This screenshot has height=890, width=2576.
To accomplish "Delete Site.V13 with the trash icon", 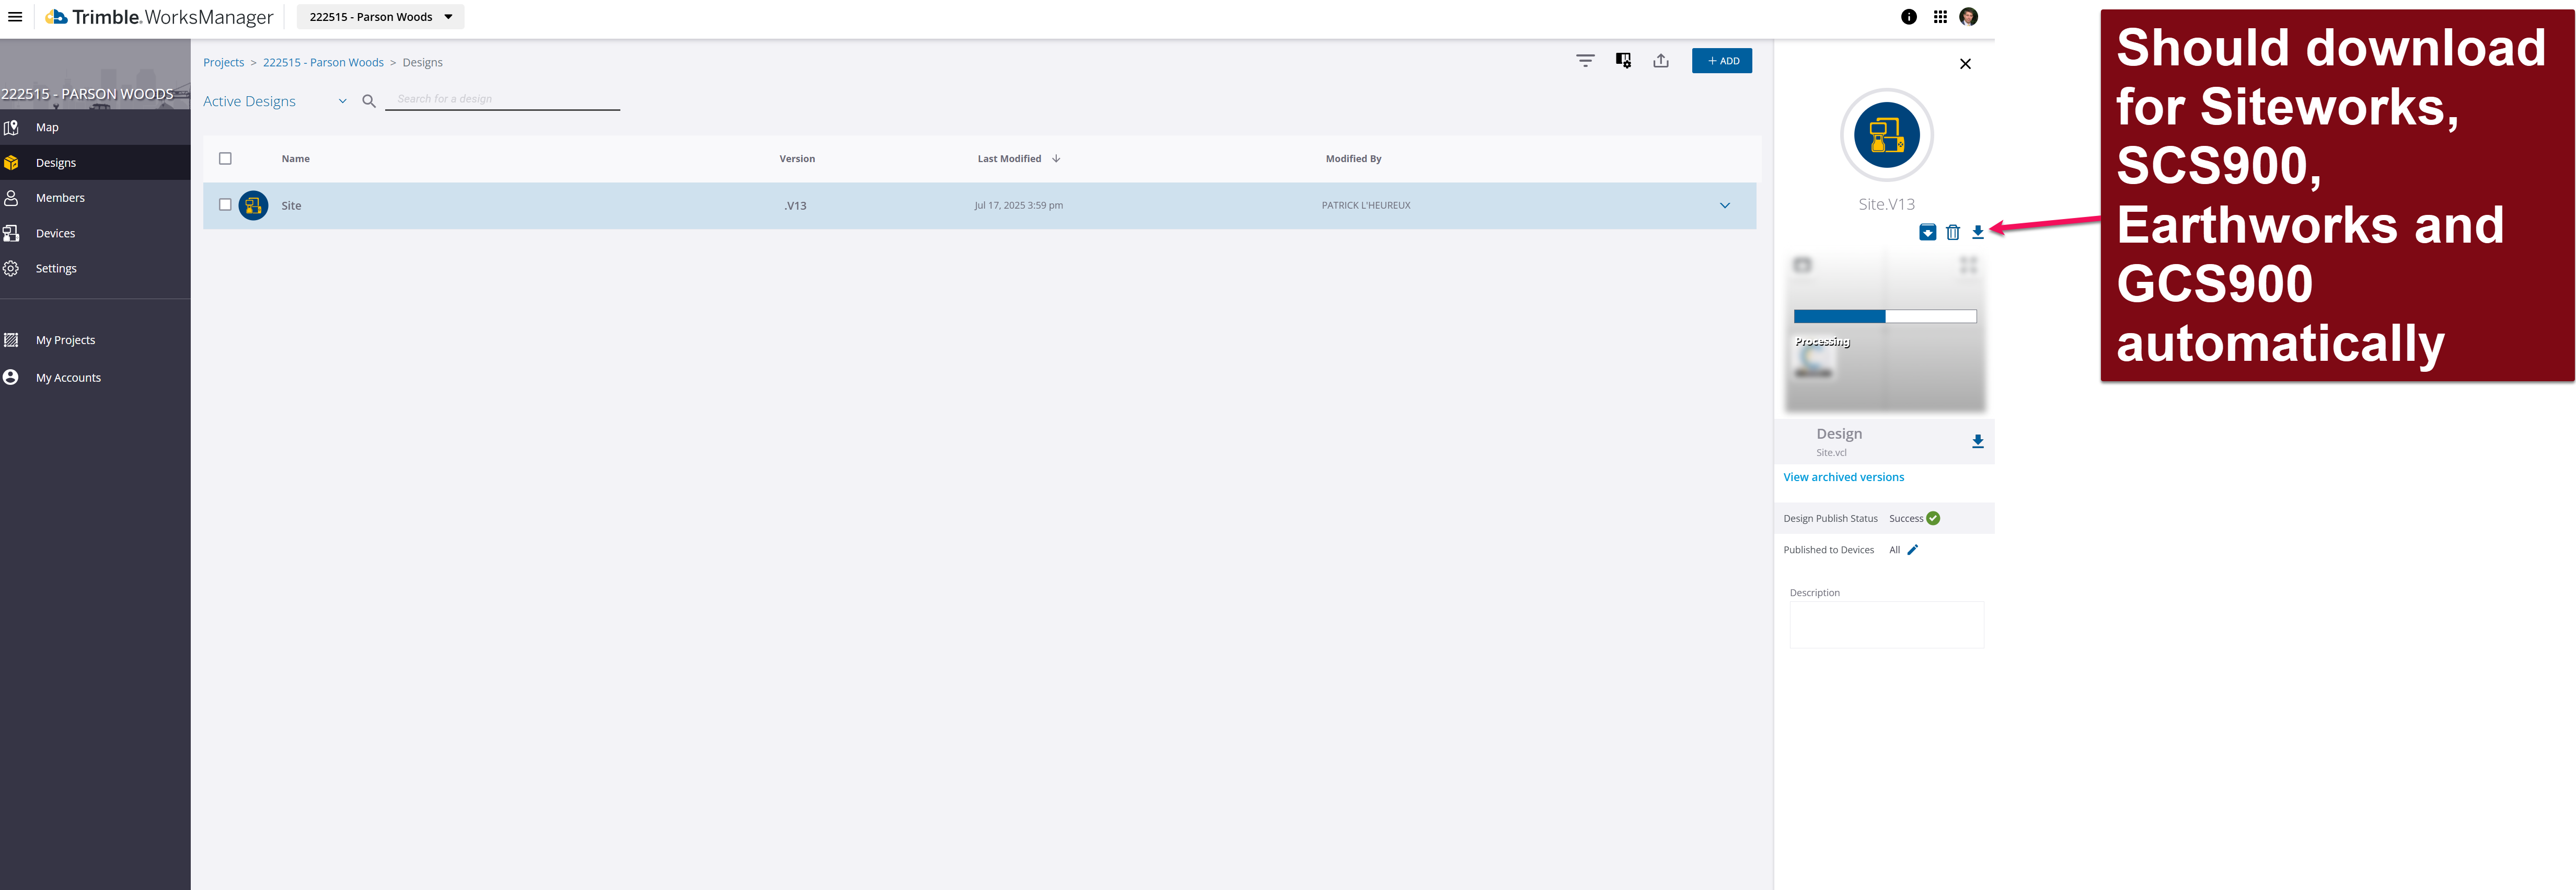I will tap(1952, 232).
